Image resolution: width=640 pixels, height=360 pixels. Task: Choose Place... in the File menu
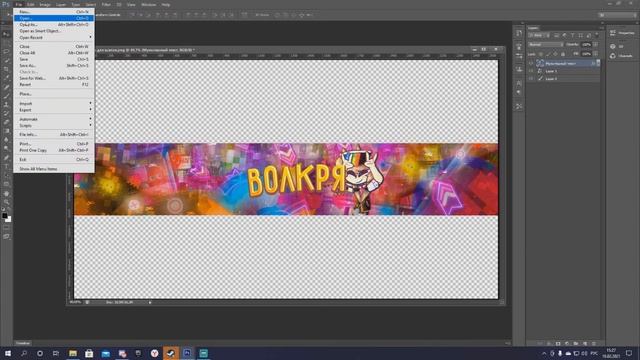pos(53,94)
